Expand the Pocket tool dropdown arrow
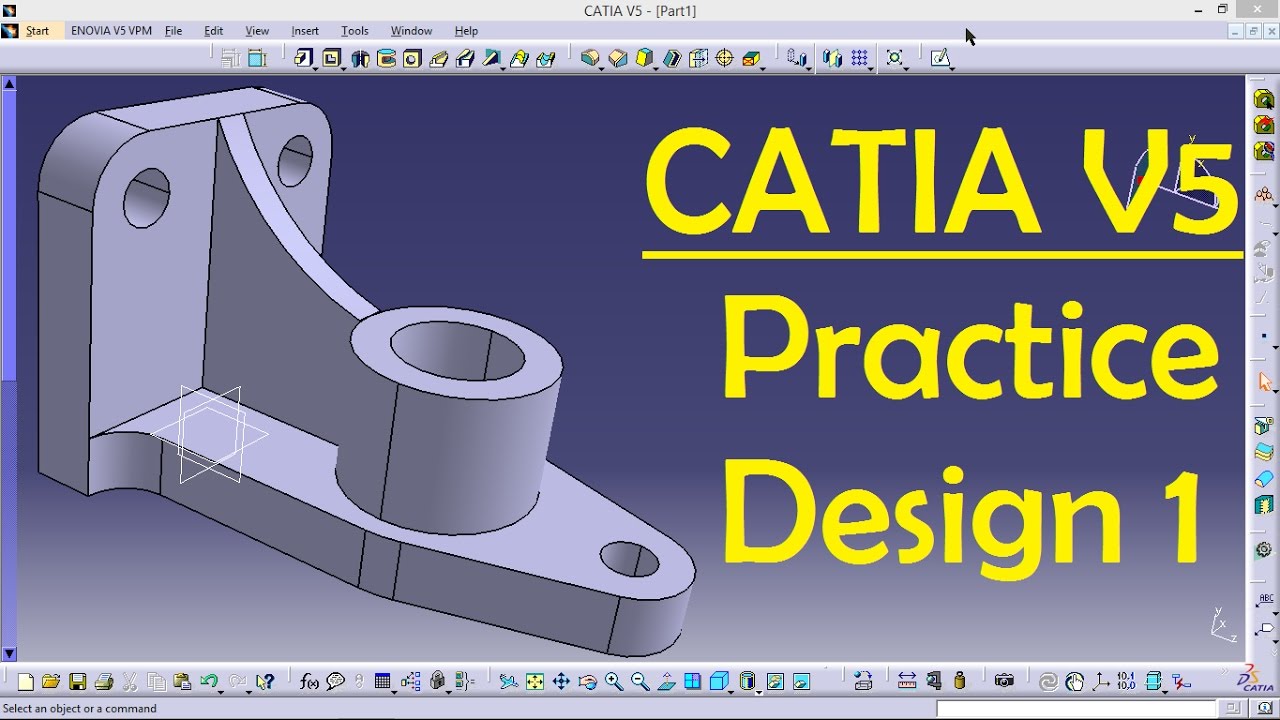Viewport: 1280px width, 720px height. [344, 67]
